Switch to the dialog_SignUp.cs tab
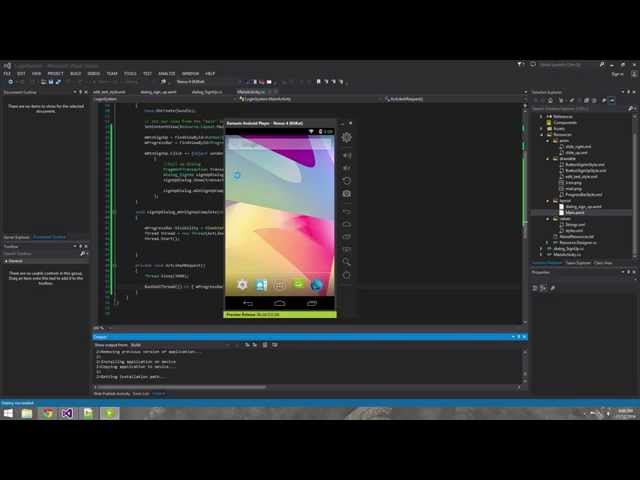This screenshot has height=480, width=640. pyautogui.click(x=207, y=92)
